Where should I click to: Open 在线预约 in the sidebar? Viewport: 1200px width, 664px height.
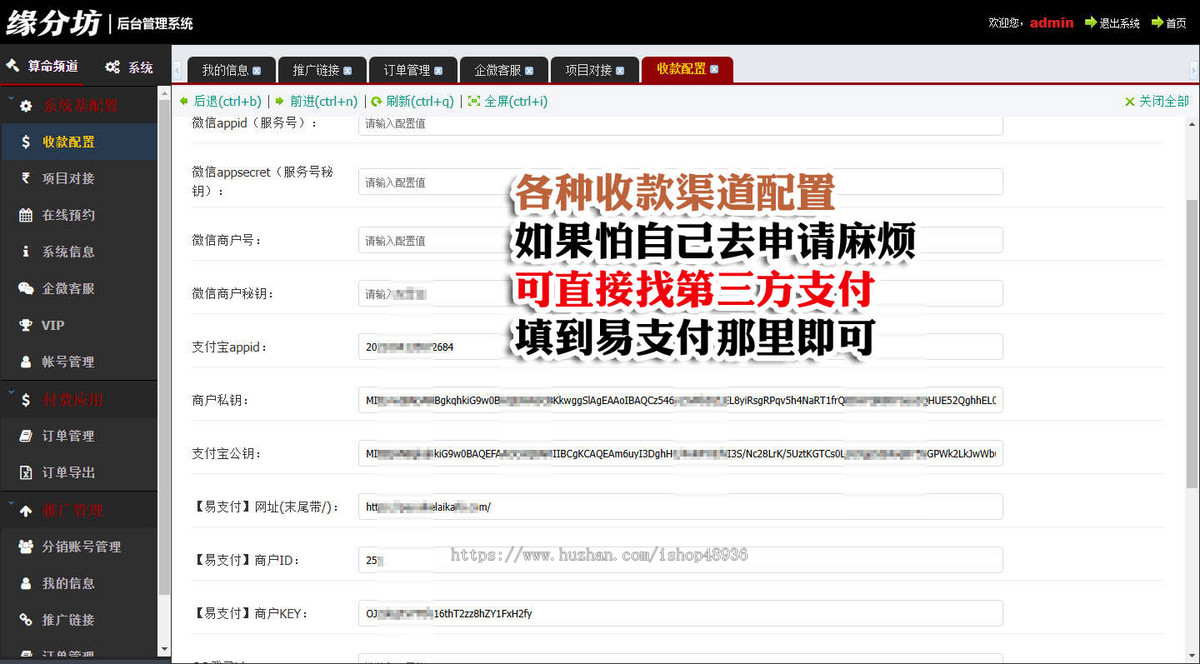[79, 215]
